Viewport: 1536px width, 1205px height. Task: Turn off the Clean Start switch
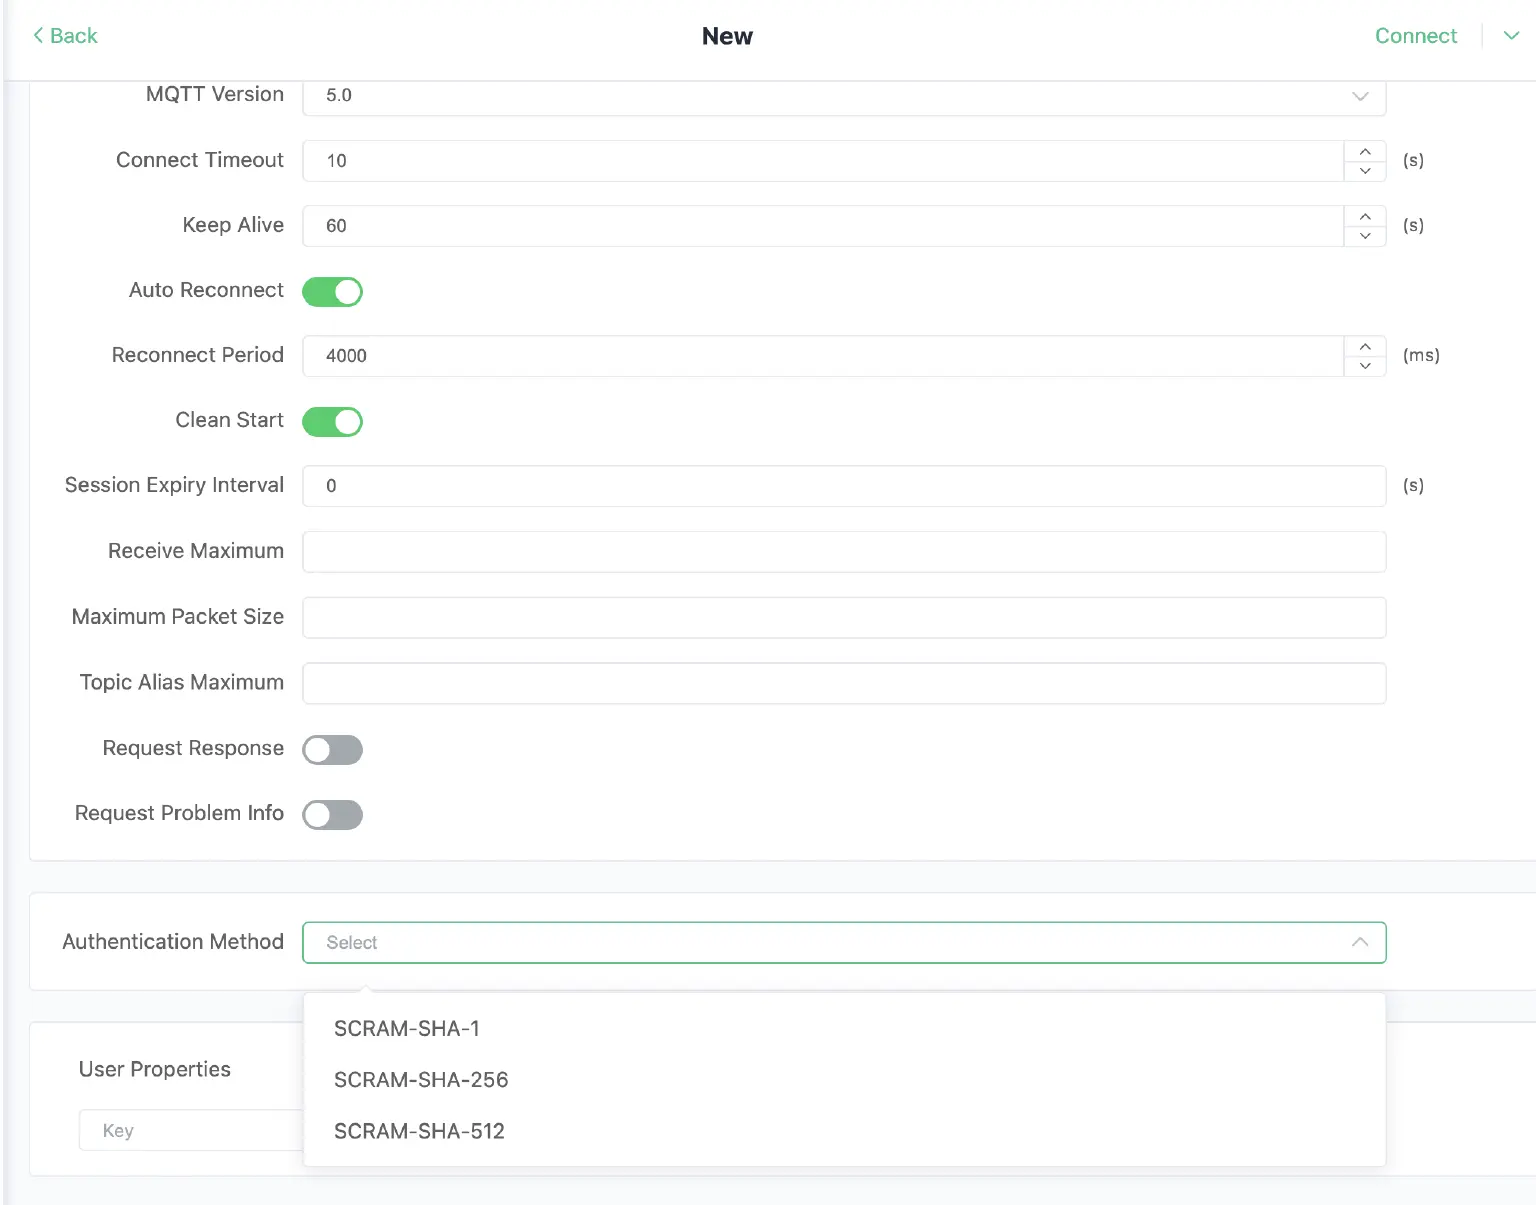point(332,422)
